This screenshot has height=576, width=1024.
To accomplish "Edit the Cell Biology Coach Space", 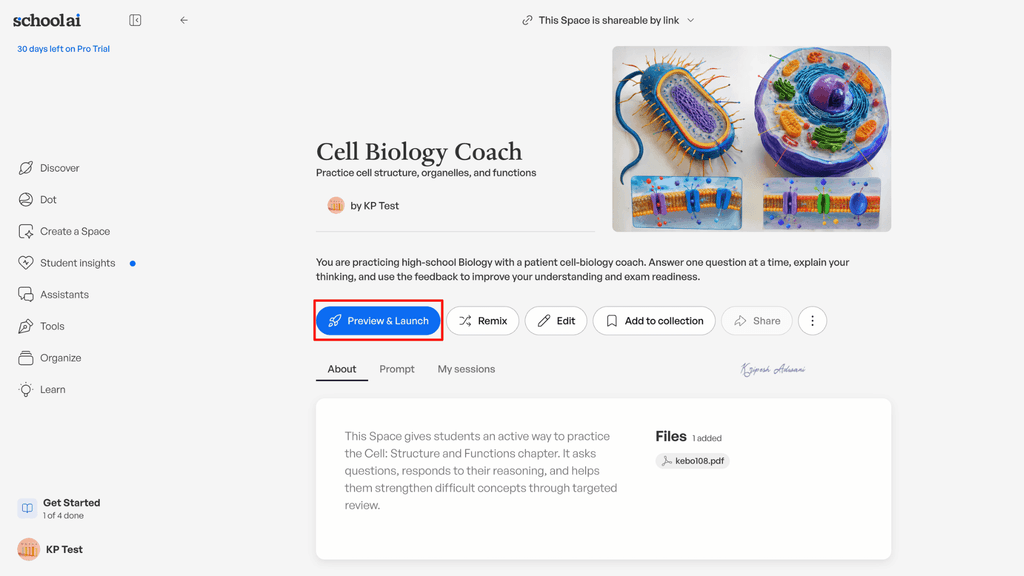I will (556, 321).
